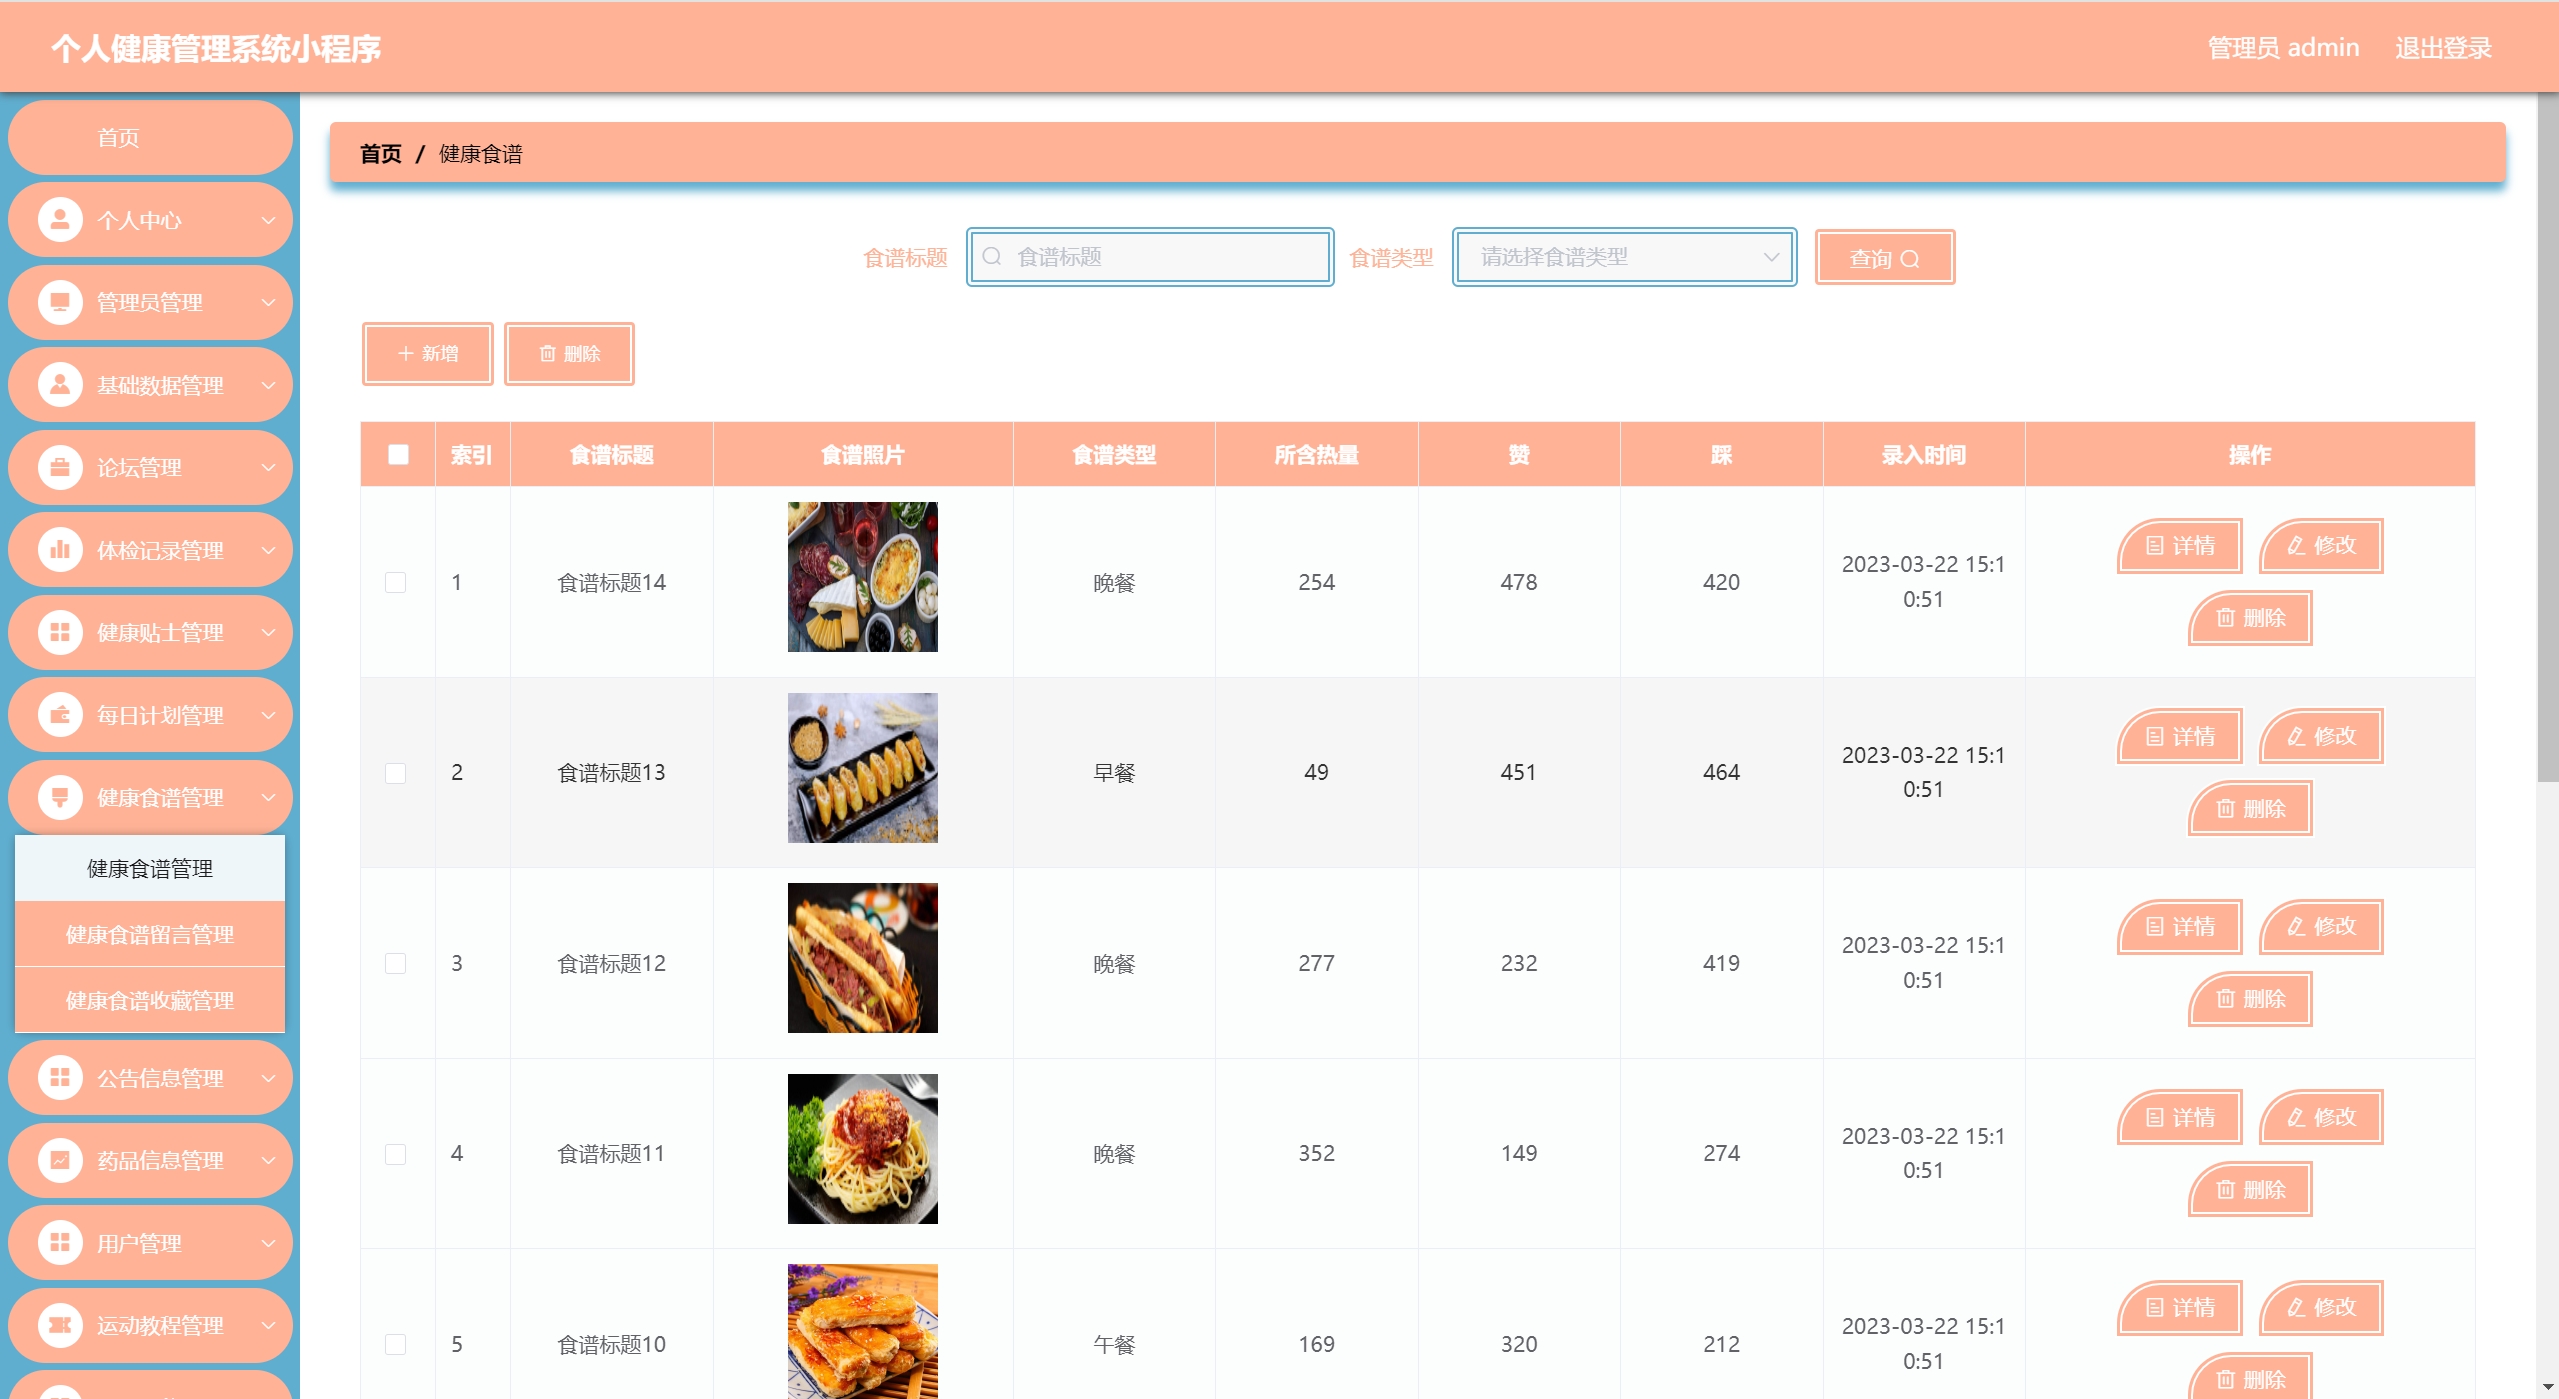Click the 退出登录 link
This screenshot has width=2559, height=1399.
pyautogui.click(x=2442, y=48)
